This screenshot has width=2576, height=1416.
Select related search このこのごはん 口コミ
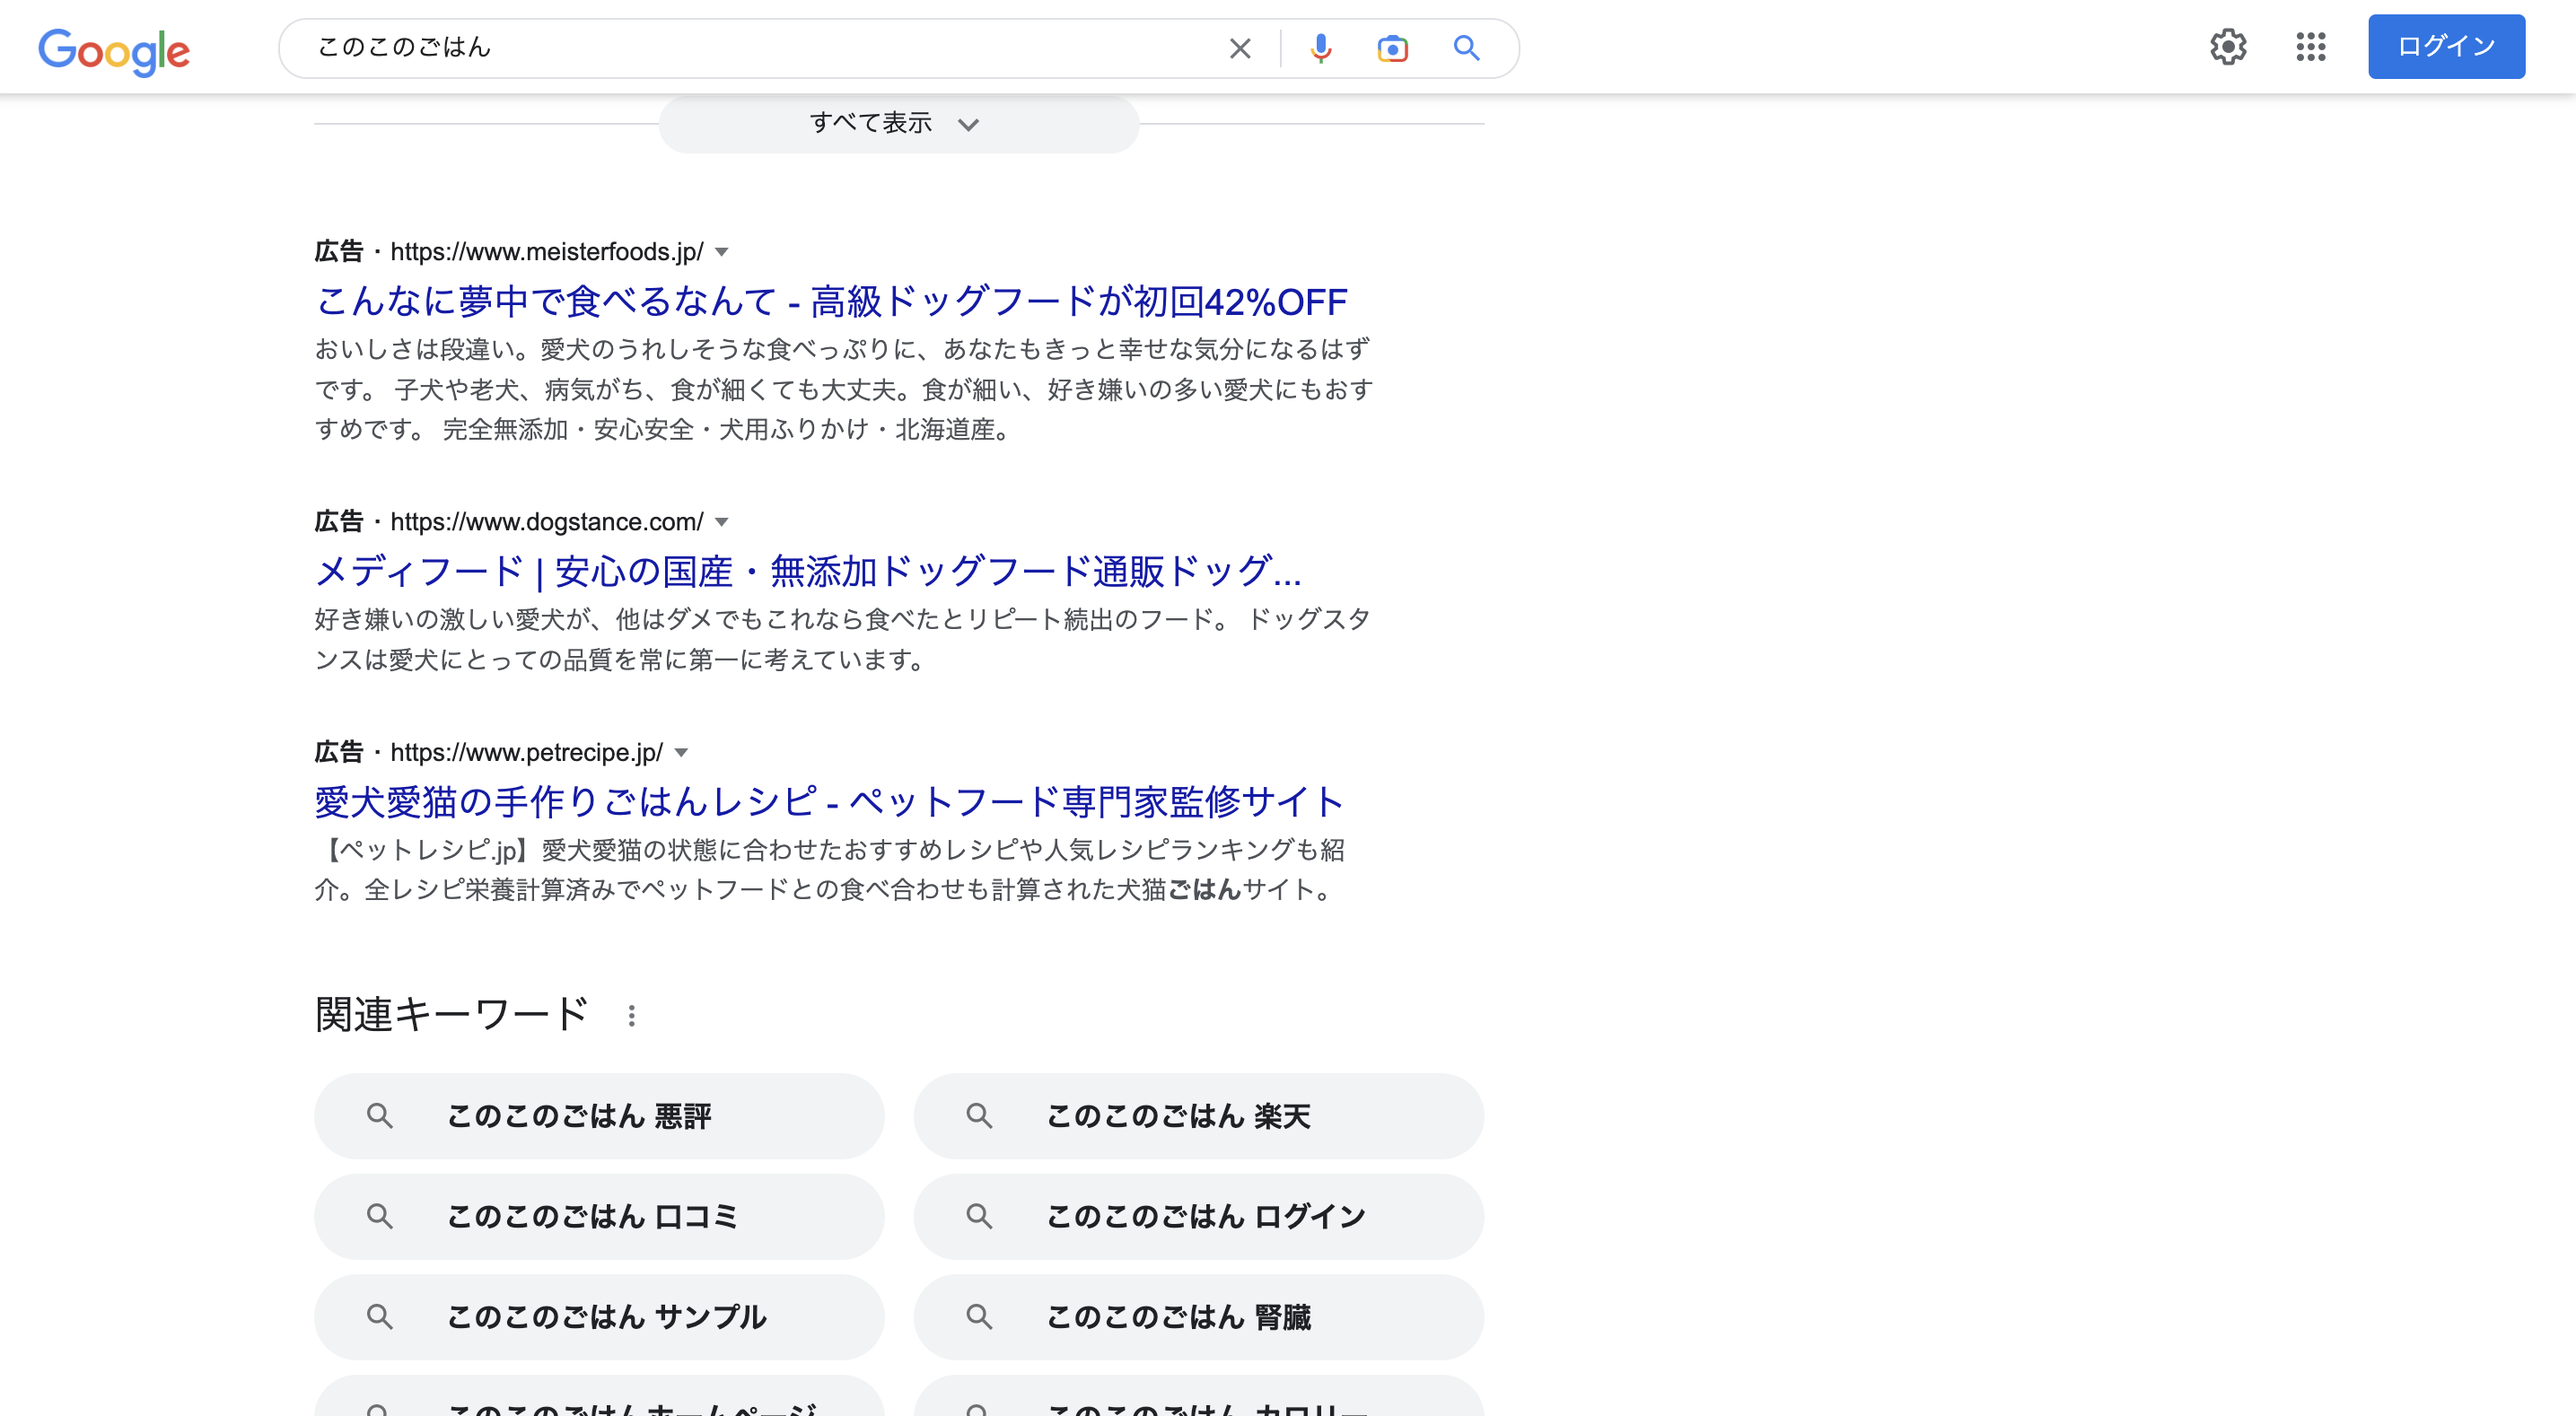[x=599, y=1217]
